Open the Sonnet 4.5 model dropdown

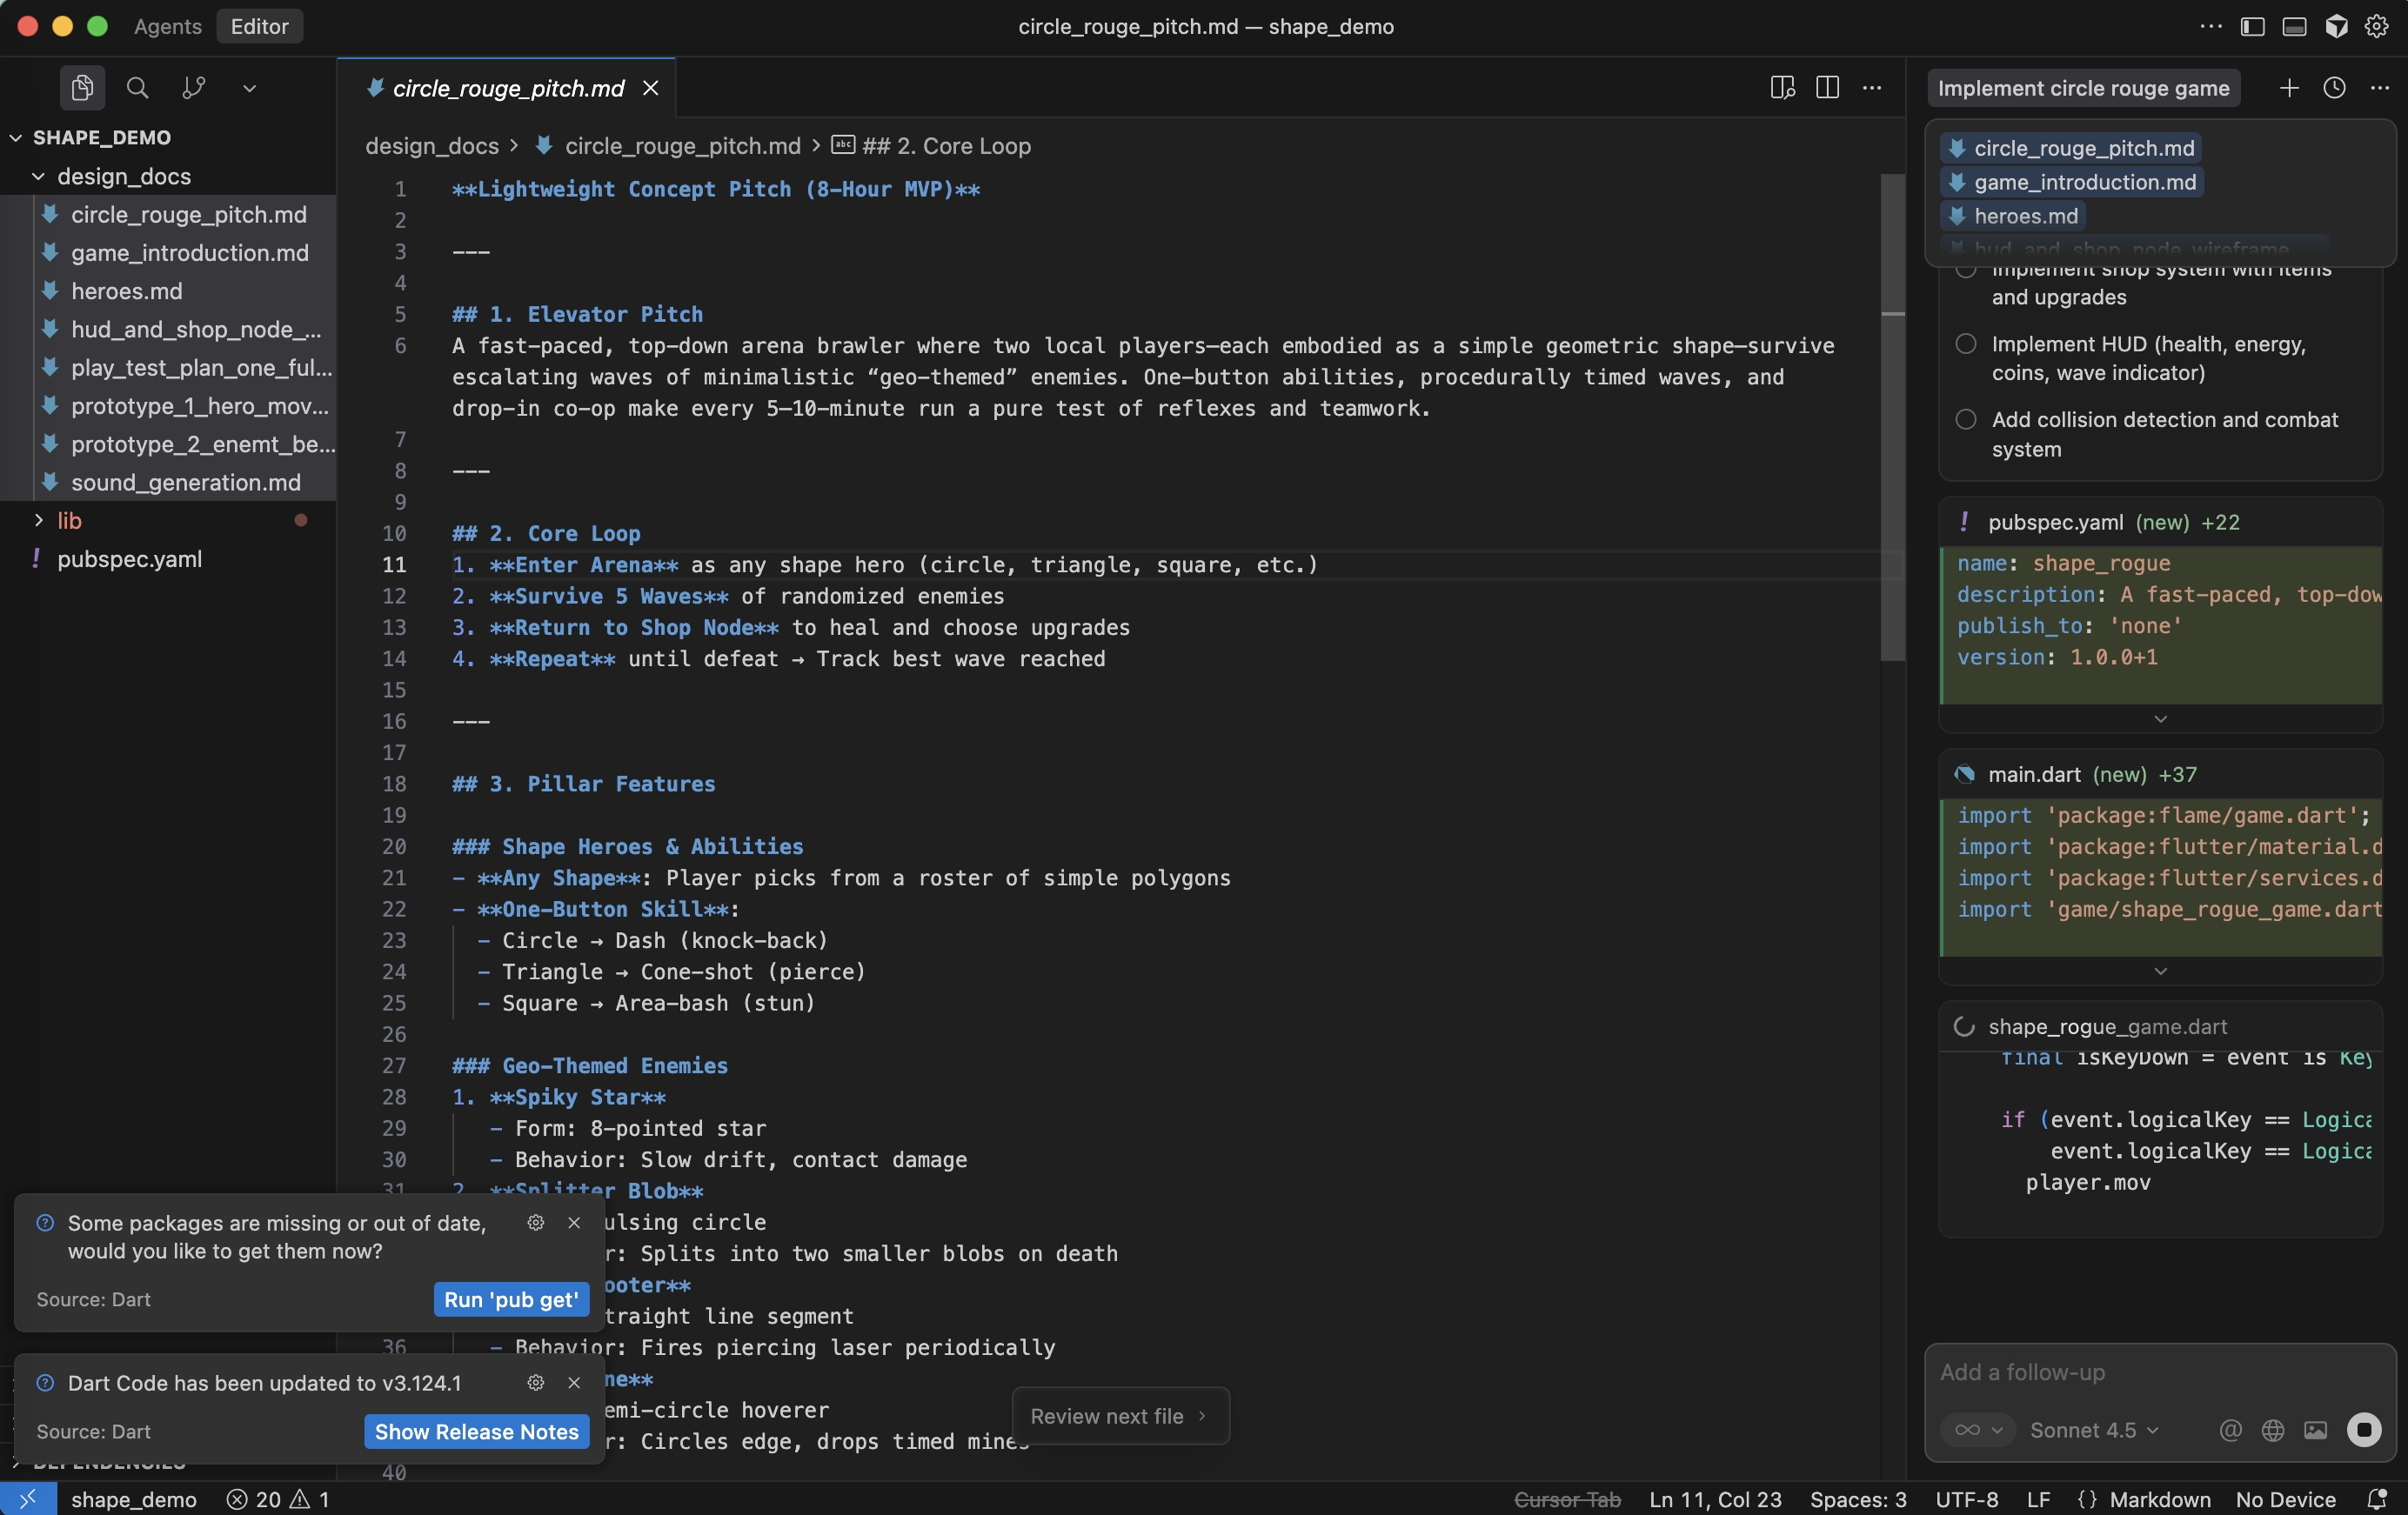[x=2093, y=1430]
